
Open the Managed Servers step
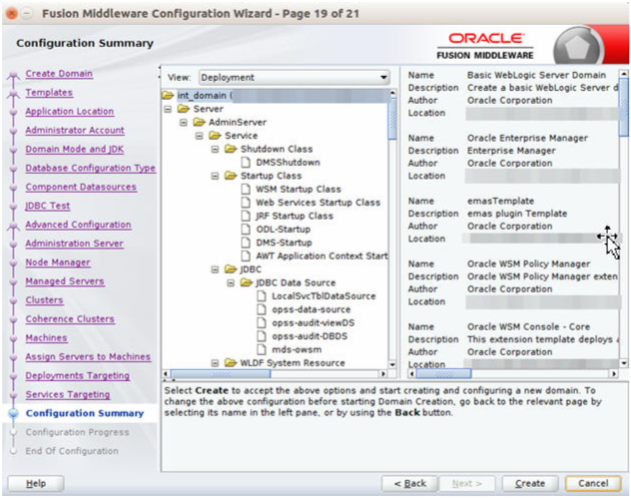pos(65,281)
